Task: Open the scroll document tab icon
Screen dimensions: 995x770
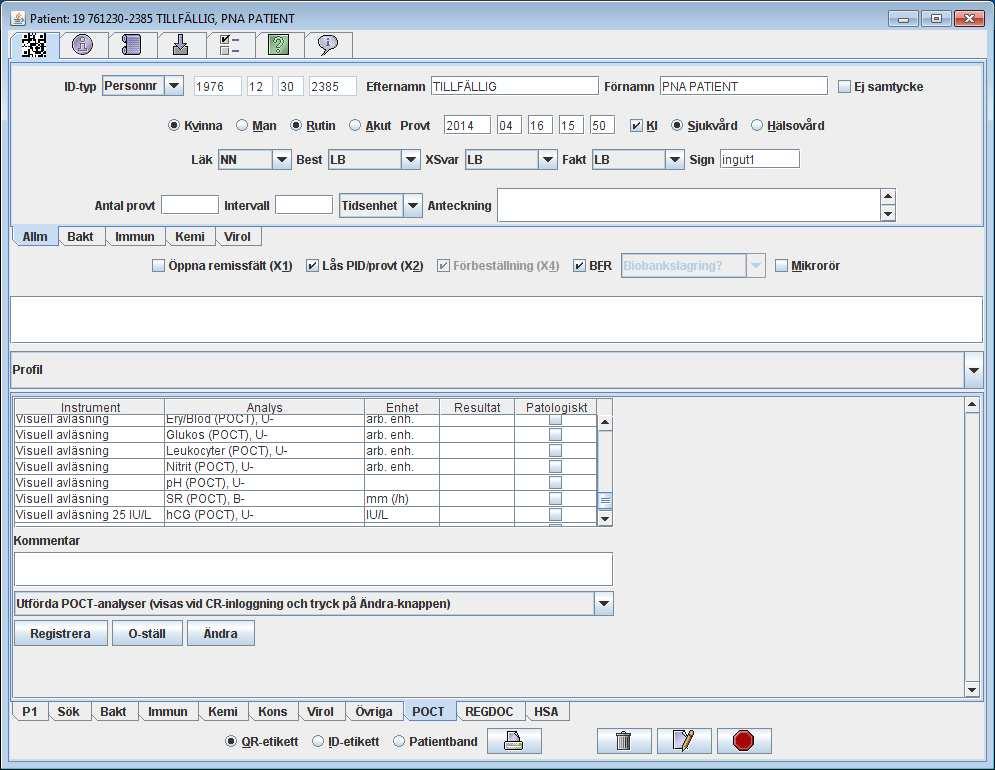Action: pos(131,45)
